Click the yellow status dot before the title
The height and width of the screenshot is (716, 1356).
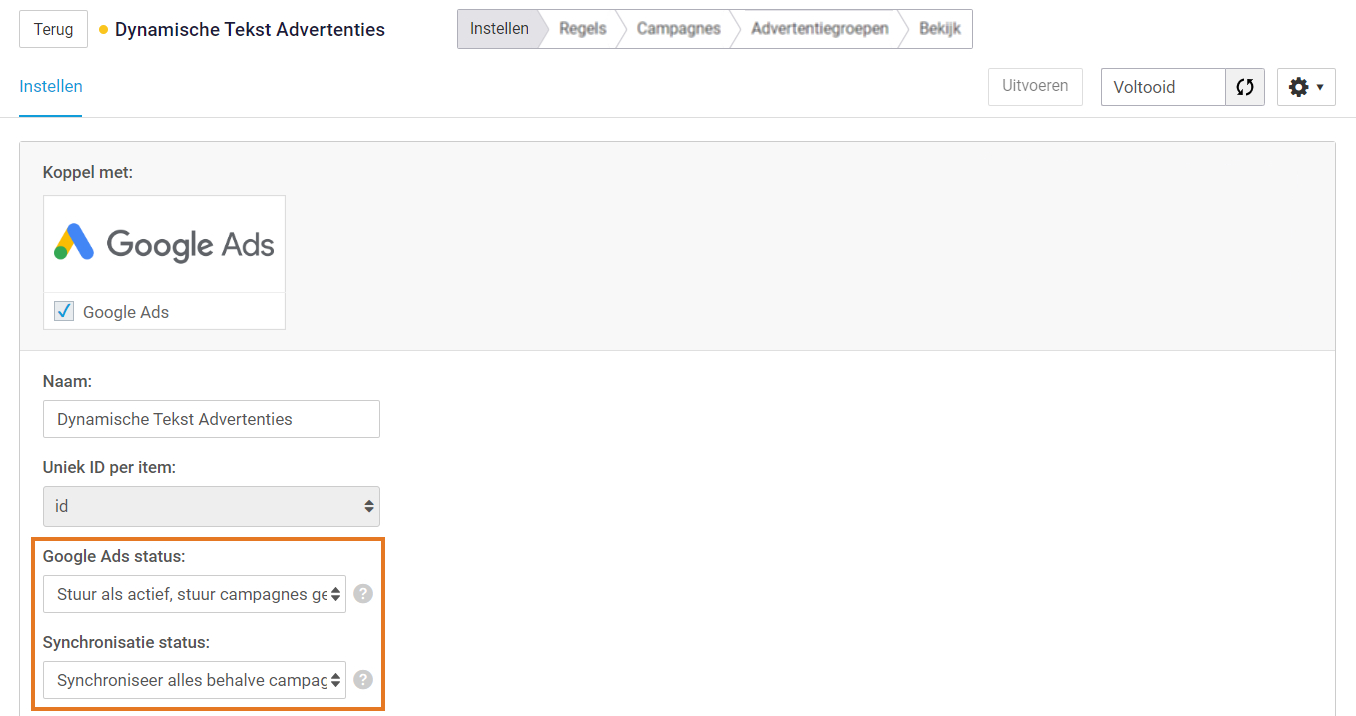point(103,30)
